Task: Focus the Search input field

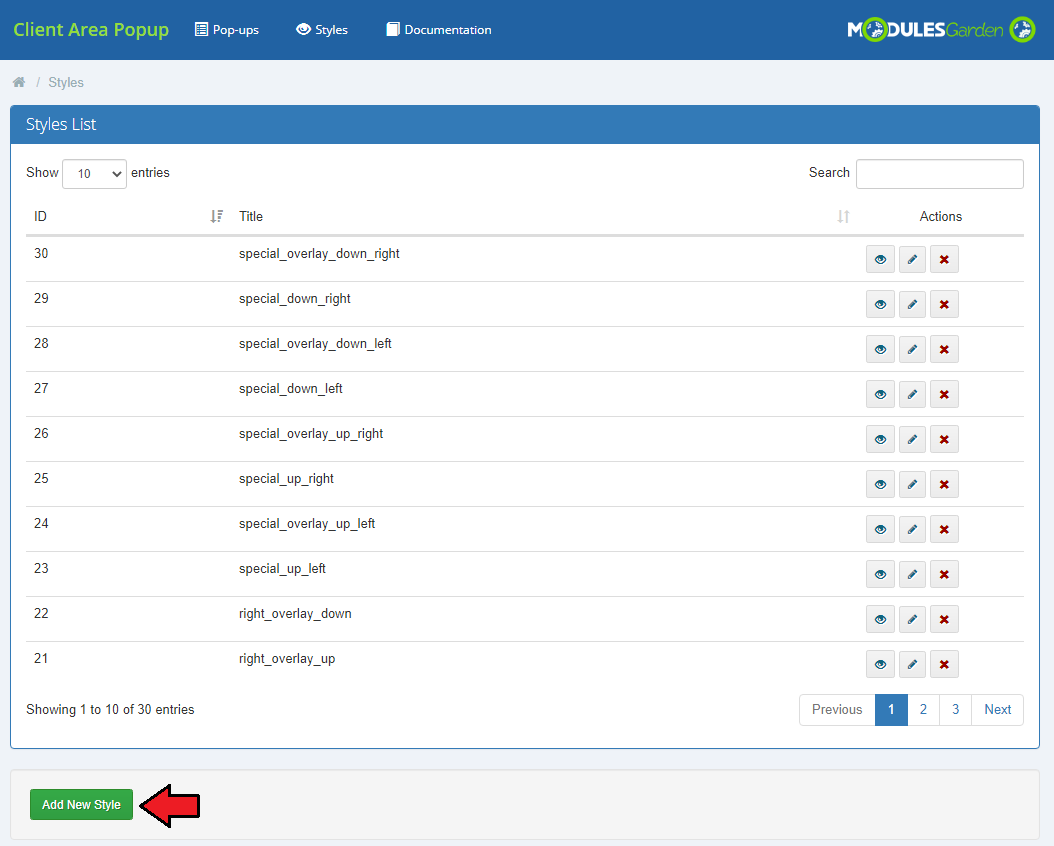Action: [940, 173]
